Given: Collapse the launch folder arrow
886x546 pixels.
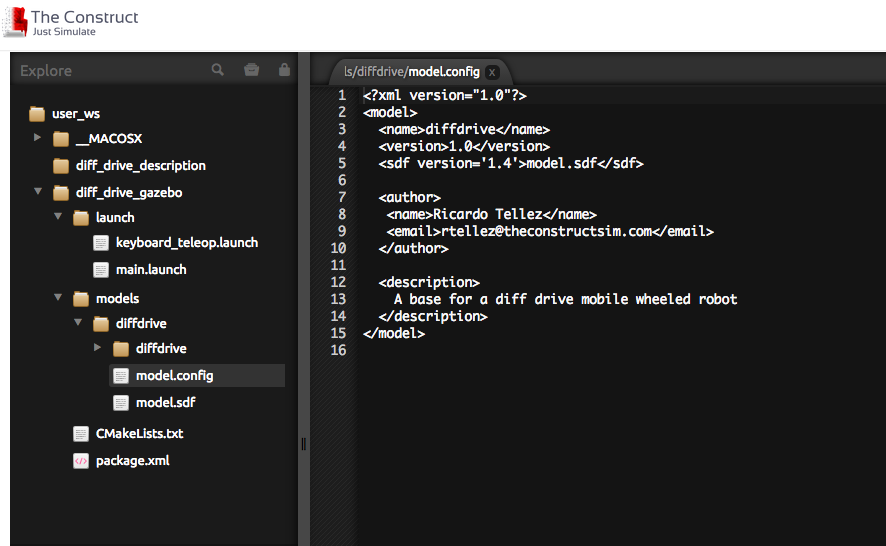Looking at the screenshot, I should [58, 216].
